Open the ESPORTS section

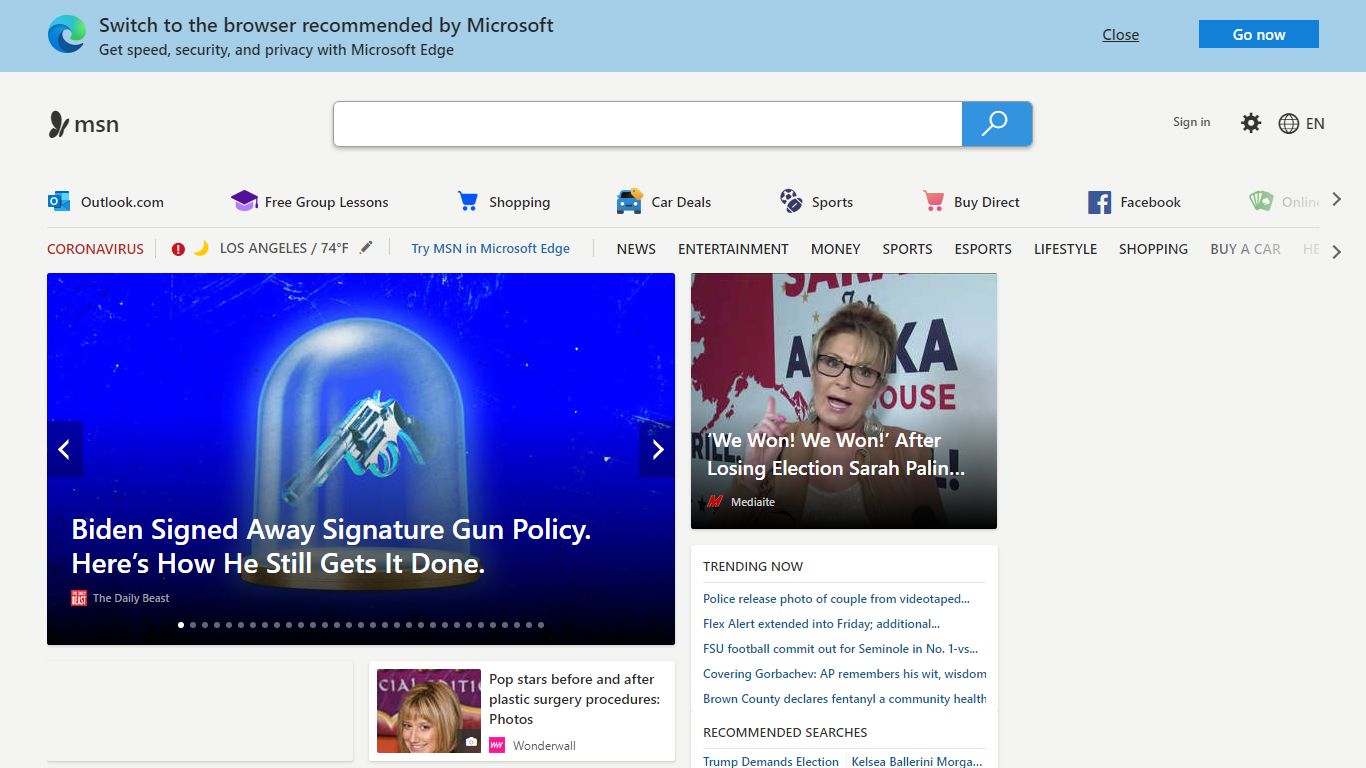(x=983, y=249)
